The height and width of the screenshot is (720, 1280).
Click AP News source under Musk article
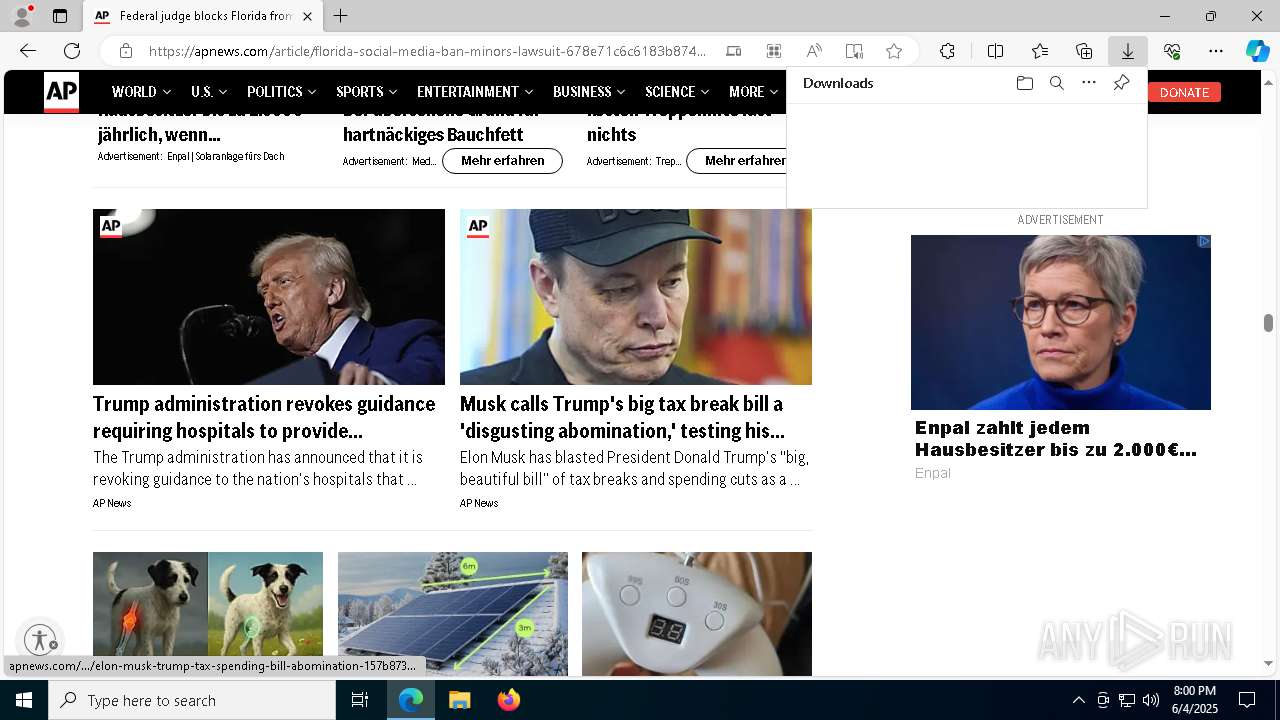coord(479,503)
